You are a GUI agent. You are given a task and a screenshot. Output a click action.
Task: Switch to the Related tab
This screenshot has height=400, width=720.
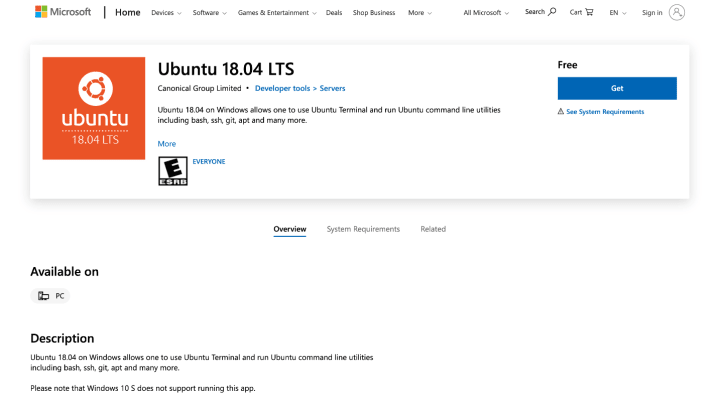click(433, 229)
